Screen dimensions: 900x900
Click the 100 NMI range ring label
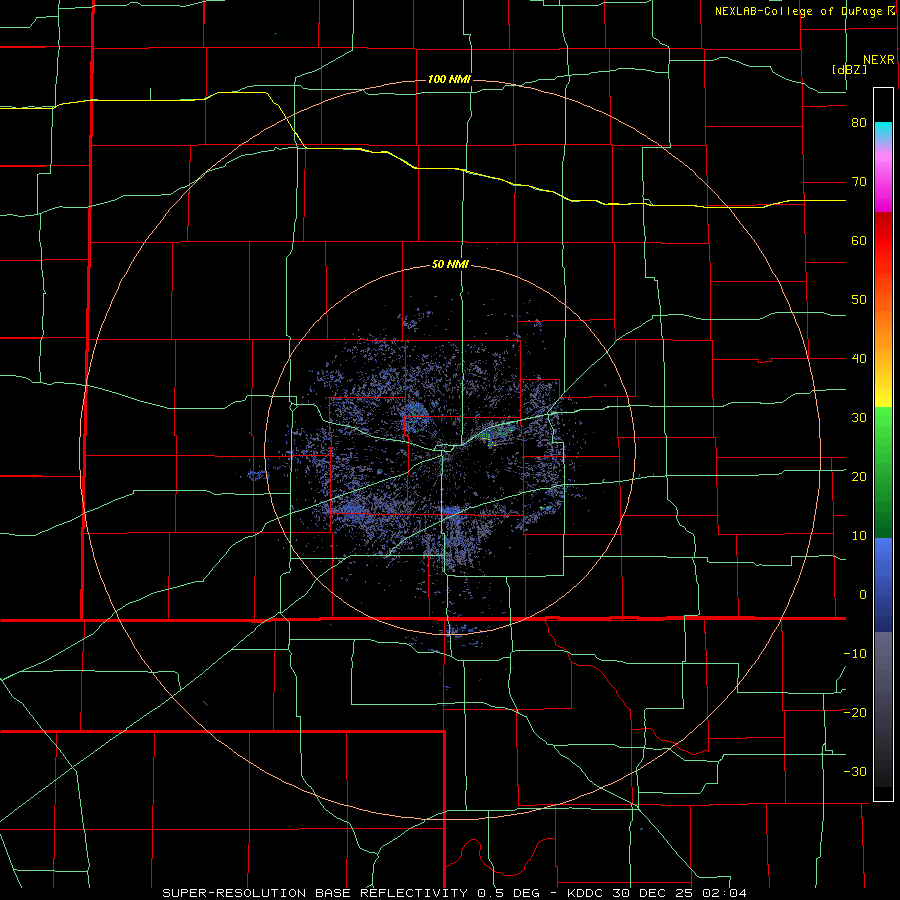tap(449, 79)
